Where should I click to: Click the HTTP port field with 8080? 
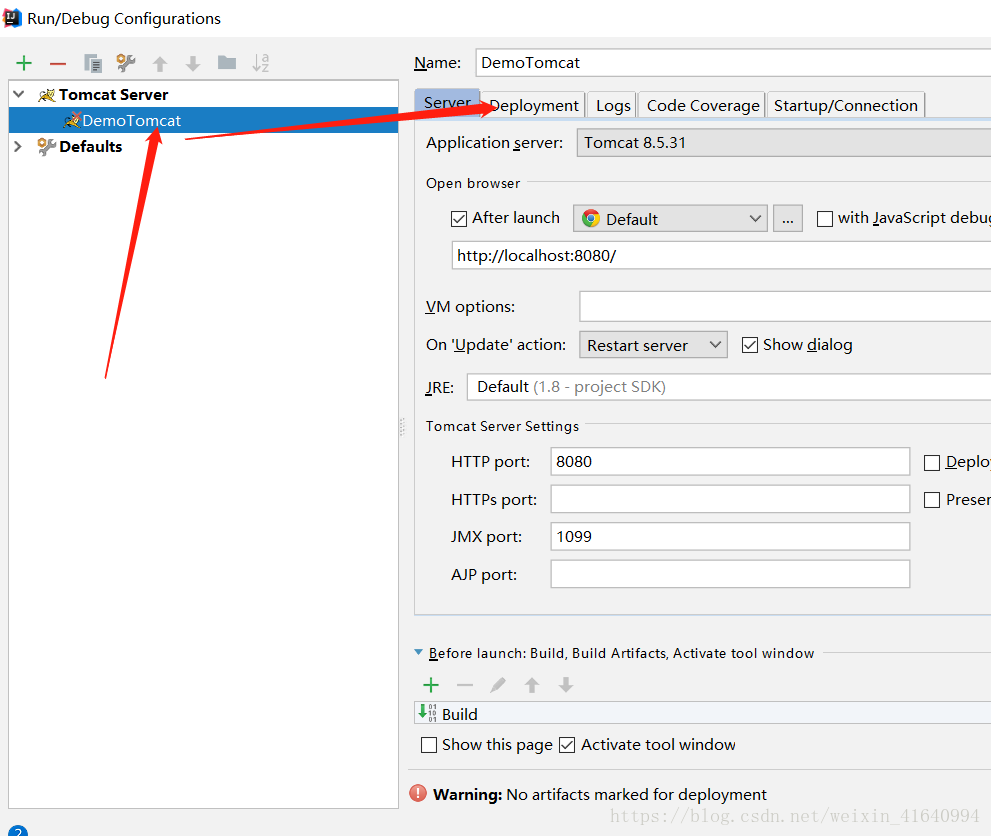click(730, 462)
